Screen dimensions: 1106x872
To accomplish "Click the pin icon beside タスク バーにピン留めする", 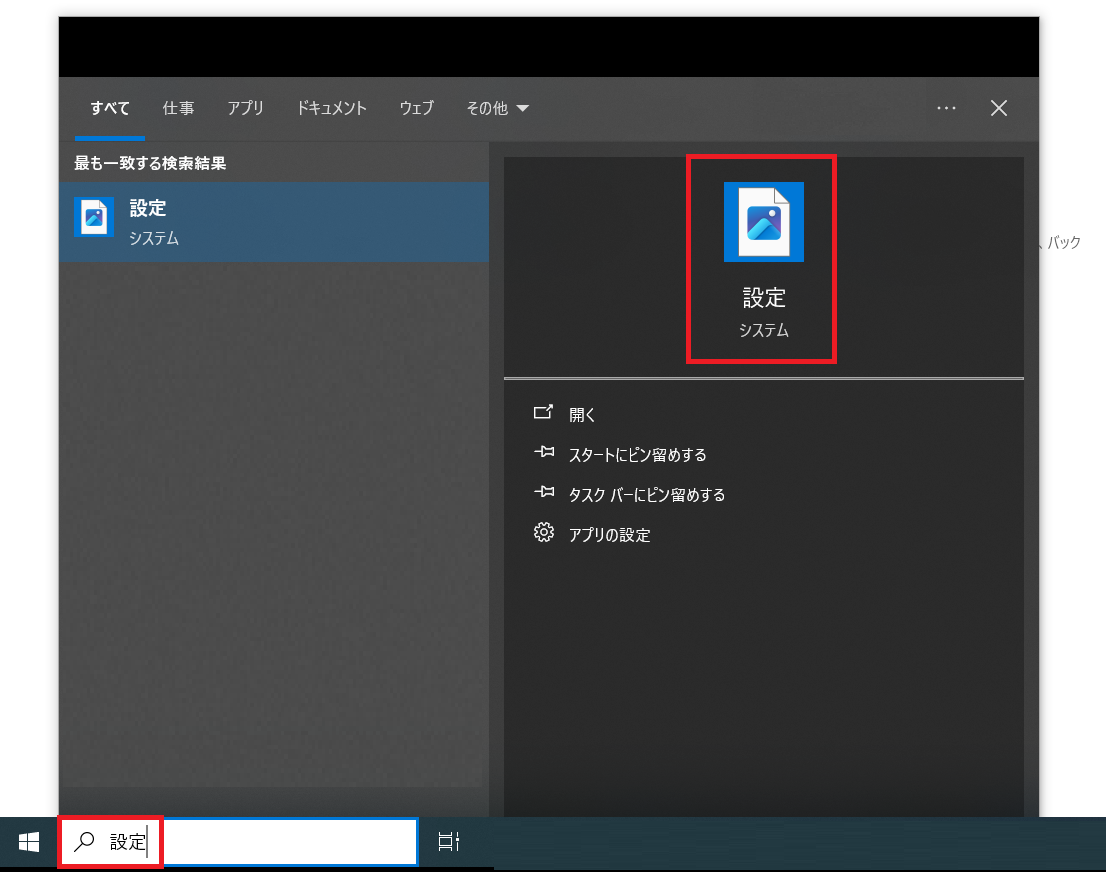I will (544, 492).
